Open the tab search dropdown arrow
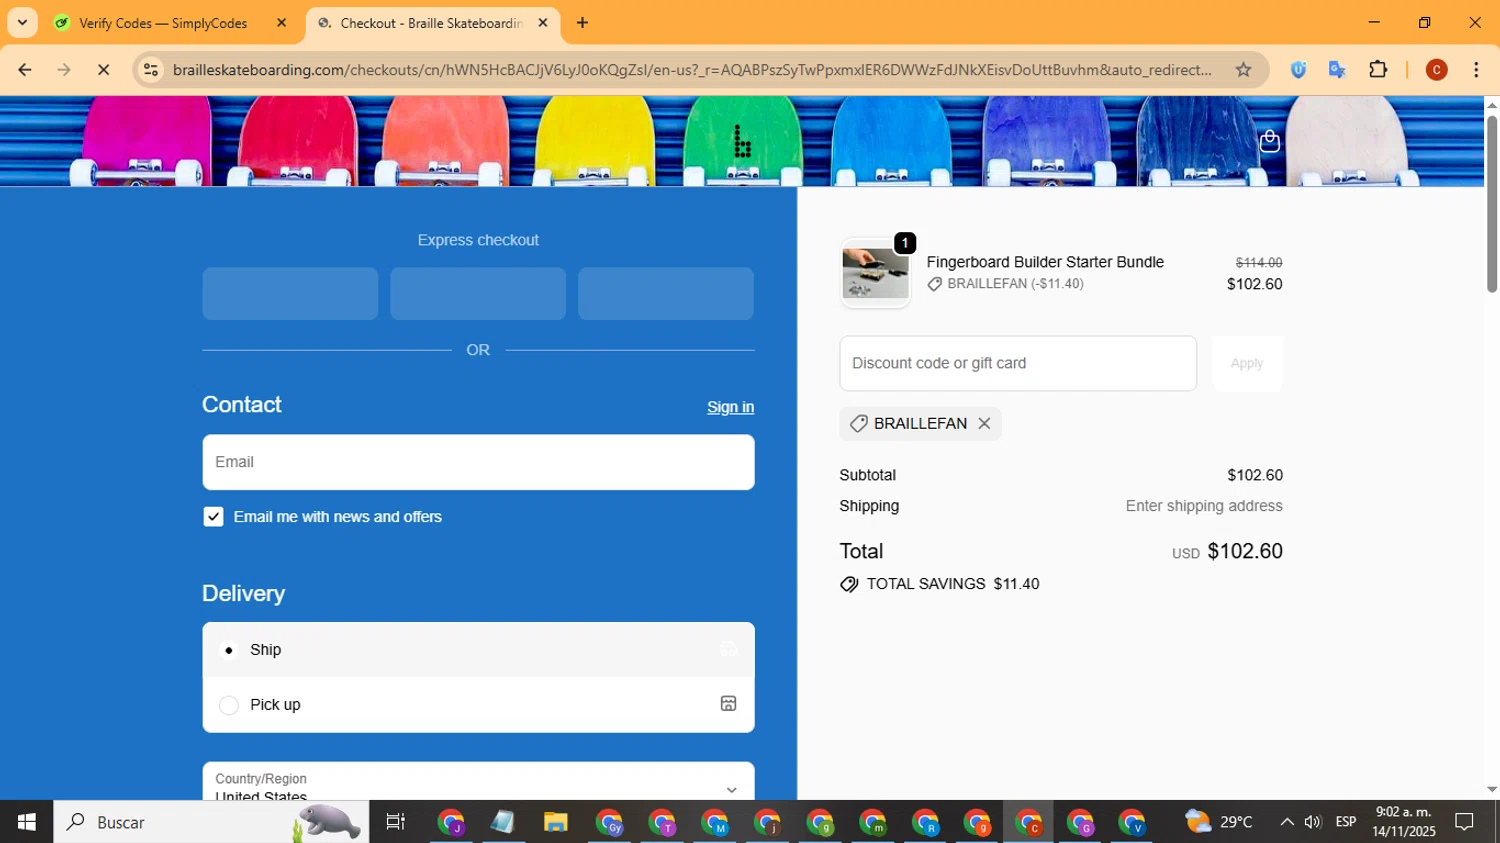Screen dimensions: 1500x843 pyautogui.click(x=22, y=23)
